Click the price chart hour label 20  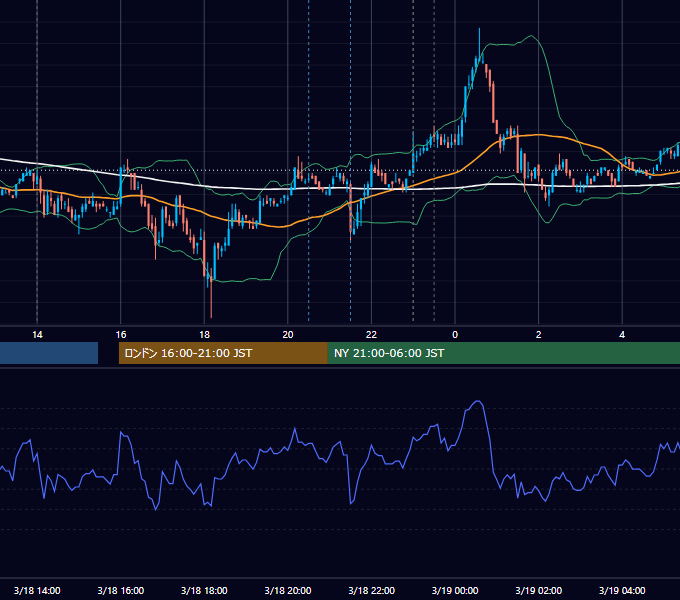click(x=288, y=335)
